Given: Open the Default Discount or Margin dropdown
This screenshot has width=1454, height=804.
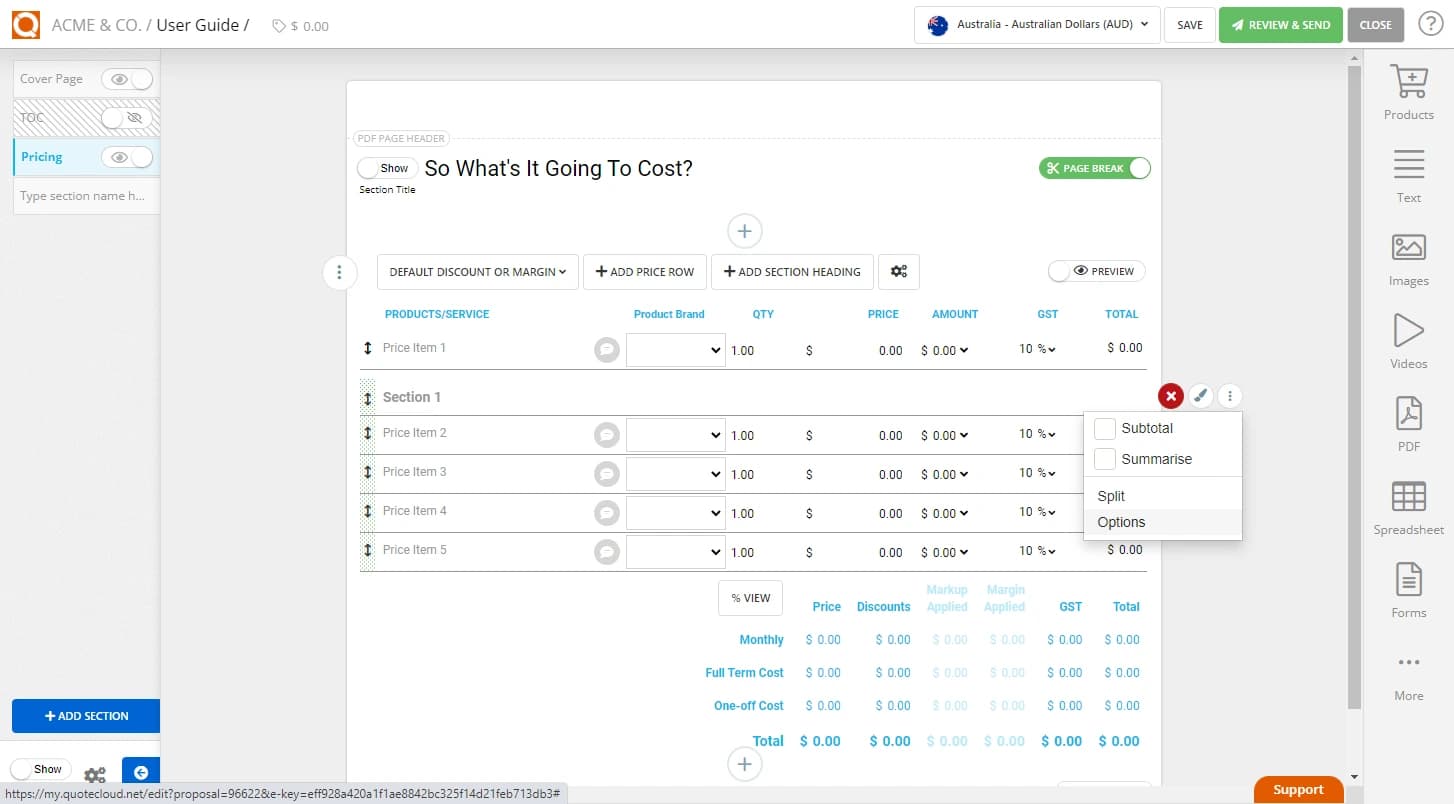Looking at the screenshot, I should click(x=477, y=271).
